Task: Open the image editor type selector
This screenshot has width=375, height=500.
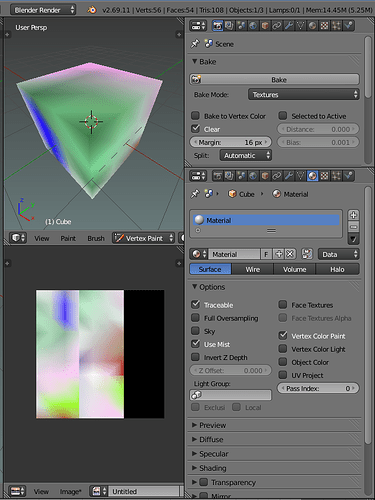Action: pyautogui.click(x=18, y=491)
